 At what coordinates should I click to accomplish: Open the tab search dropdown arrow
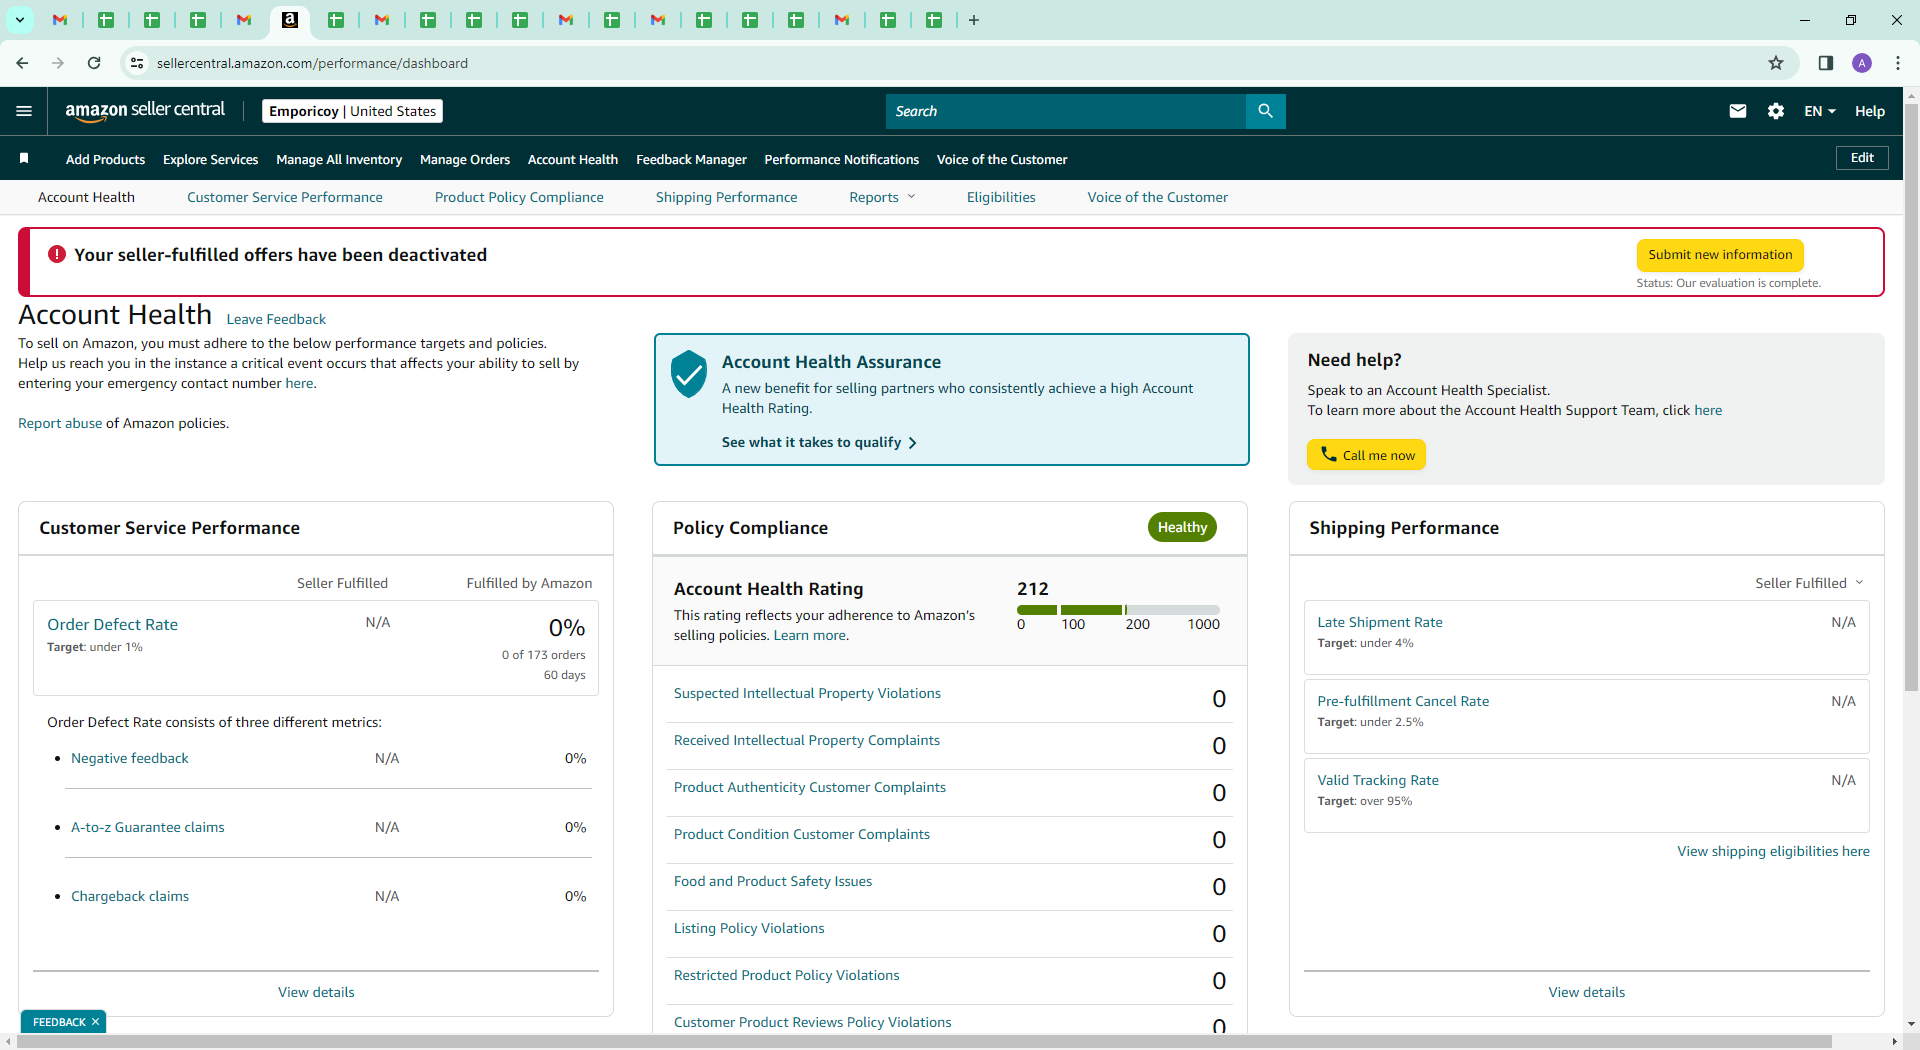(x=20, y=20)
